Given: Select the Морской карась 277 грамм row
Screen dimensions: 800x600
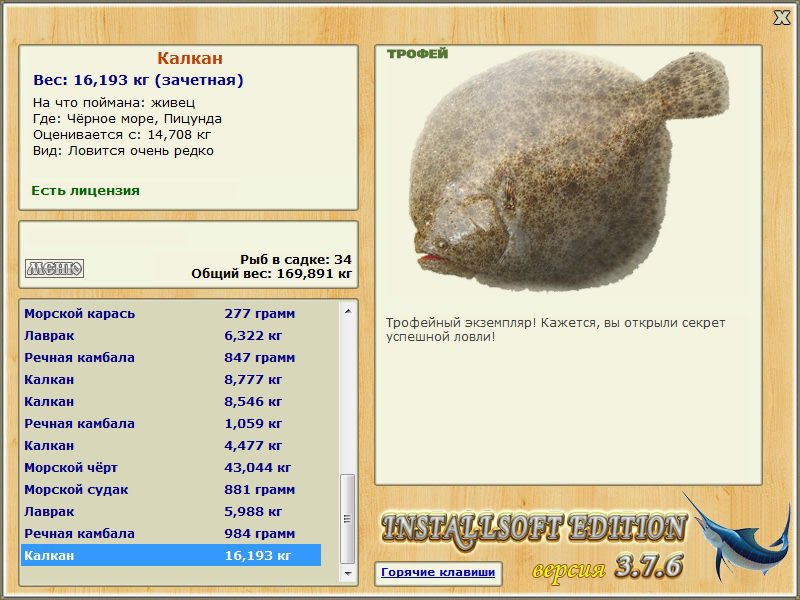Looking at the screenshot, I should (171, 313).
